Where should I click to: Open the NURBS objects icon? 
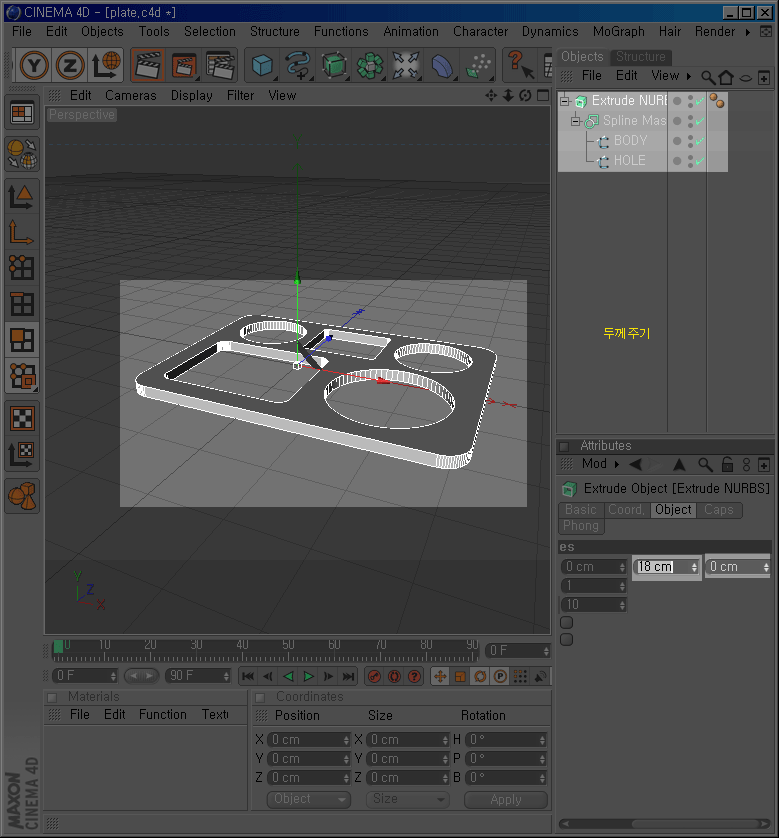[x=334, y=66]
